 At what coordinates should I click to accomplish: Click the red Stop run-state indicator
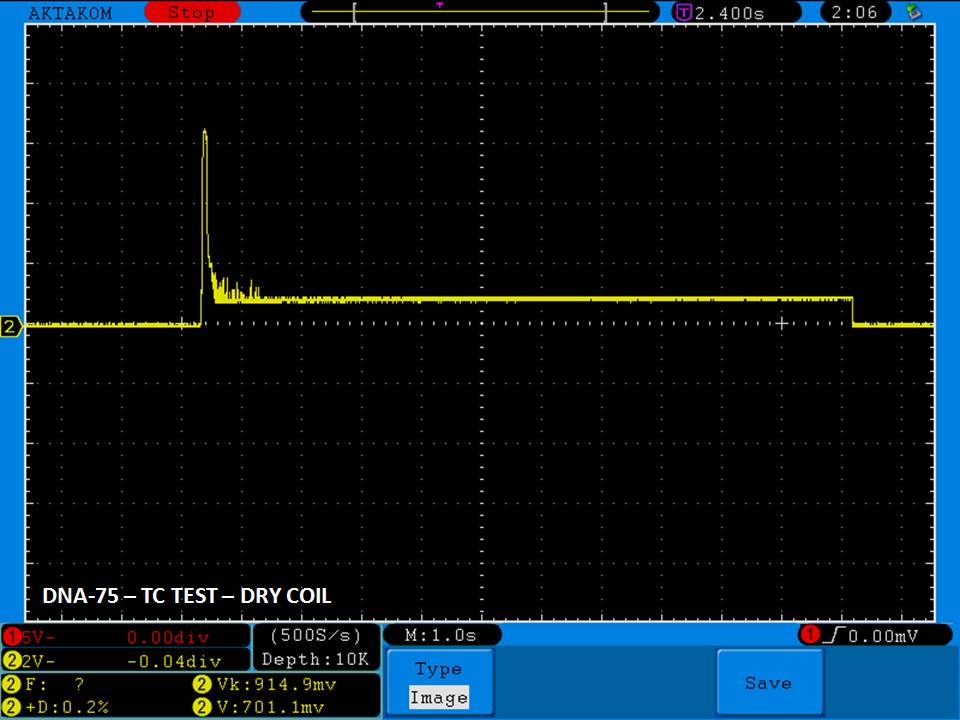pos(192,12)
